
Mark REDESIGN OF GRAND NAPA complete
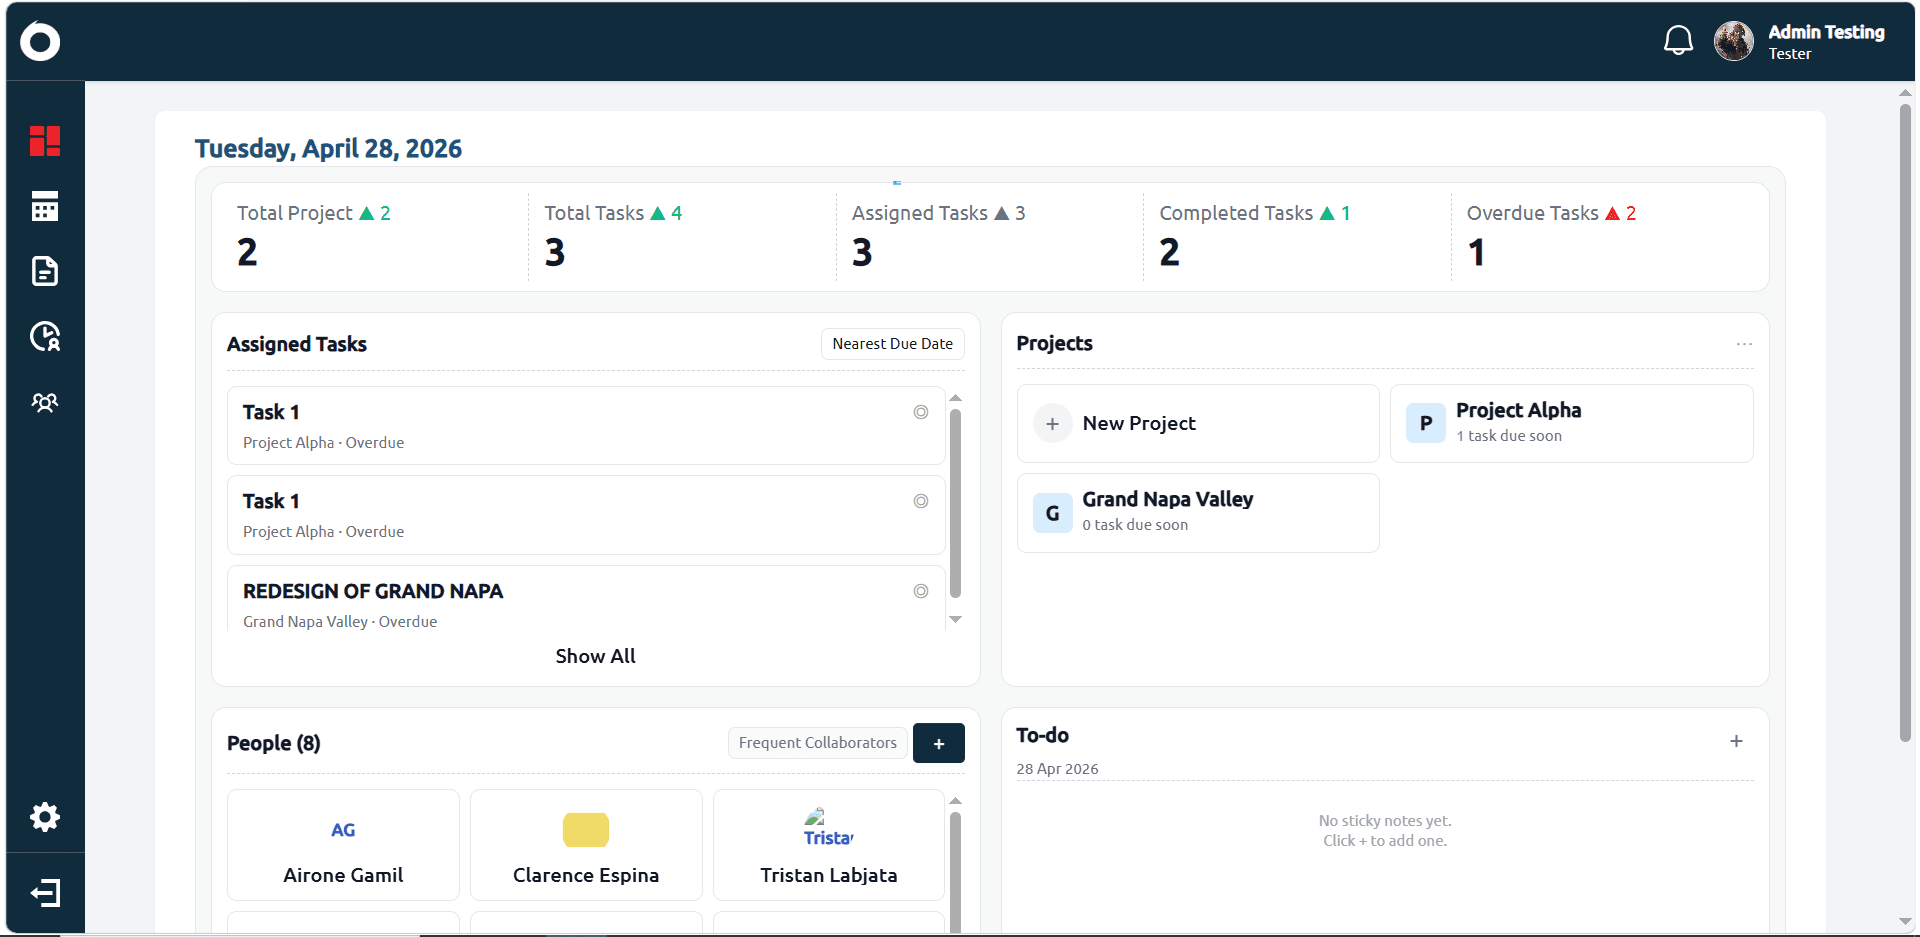920,590
